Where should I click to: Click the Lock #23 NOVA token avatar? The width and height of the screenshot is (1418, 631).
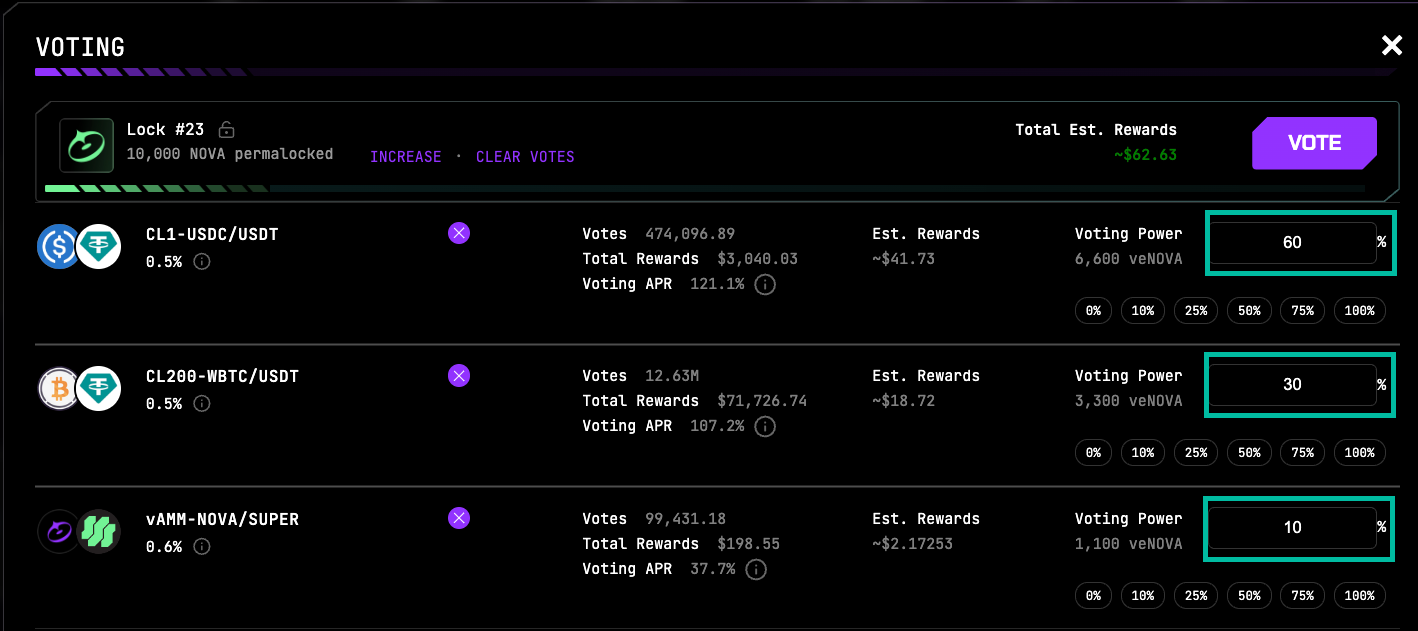pos(85,145)
